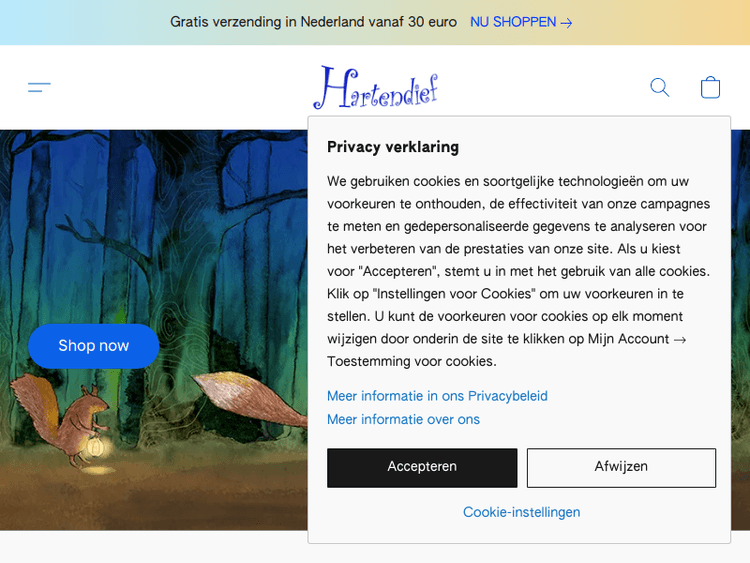This screenshot has height=563, width=750.
Task: Open the Cookie-instellingen link
Action: [521, 512]
